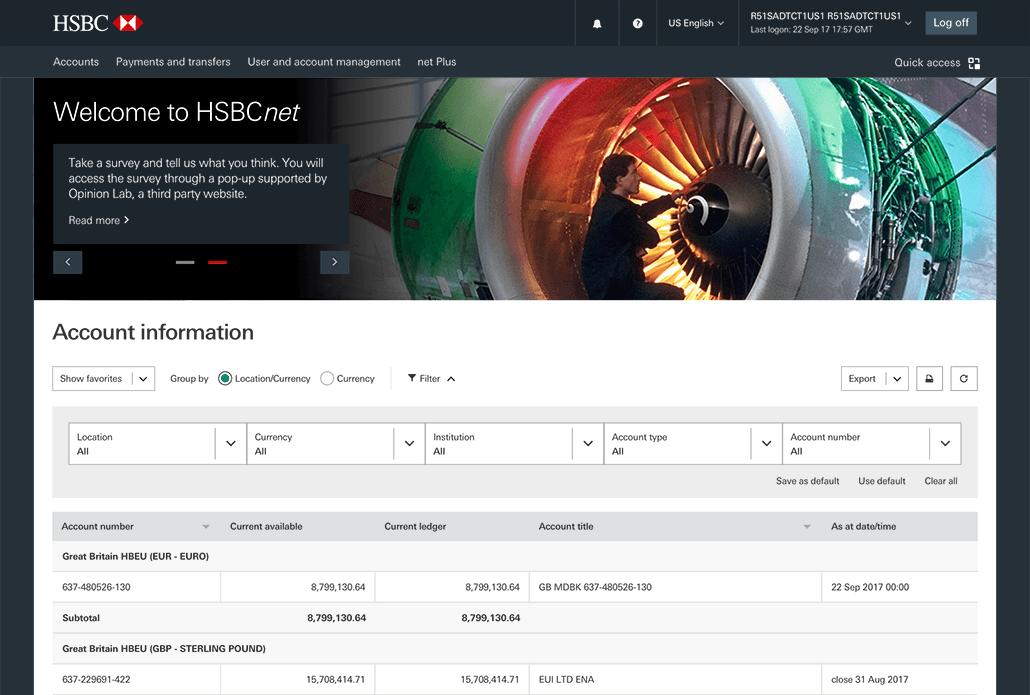
Task: Select Location/Currency group by option
Action: click(225, 378)
